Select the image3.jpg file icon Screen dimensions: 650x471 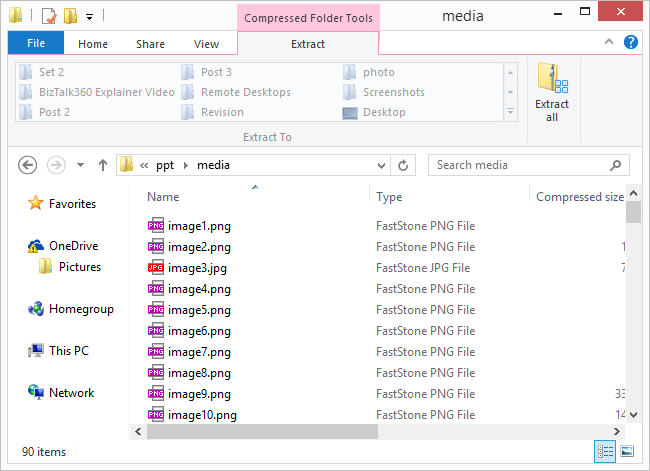coord(156,268)
